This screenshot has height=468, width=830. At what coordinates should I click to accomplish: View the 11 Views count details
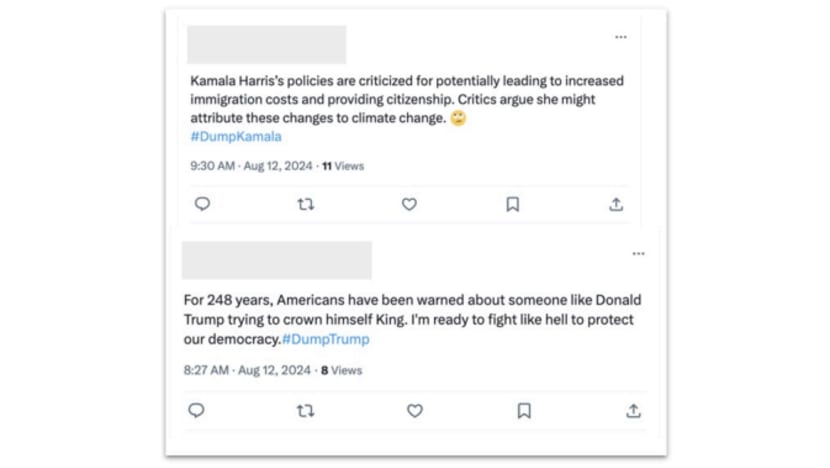tap(343, 166)
